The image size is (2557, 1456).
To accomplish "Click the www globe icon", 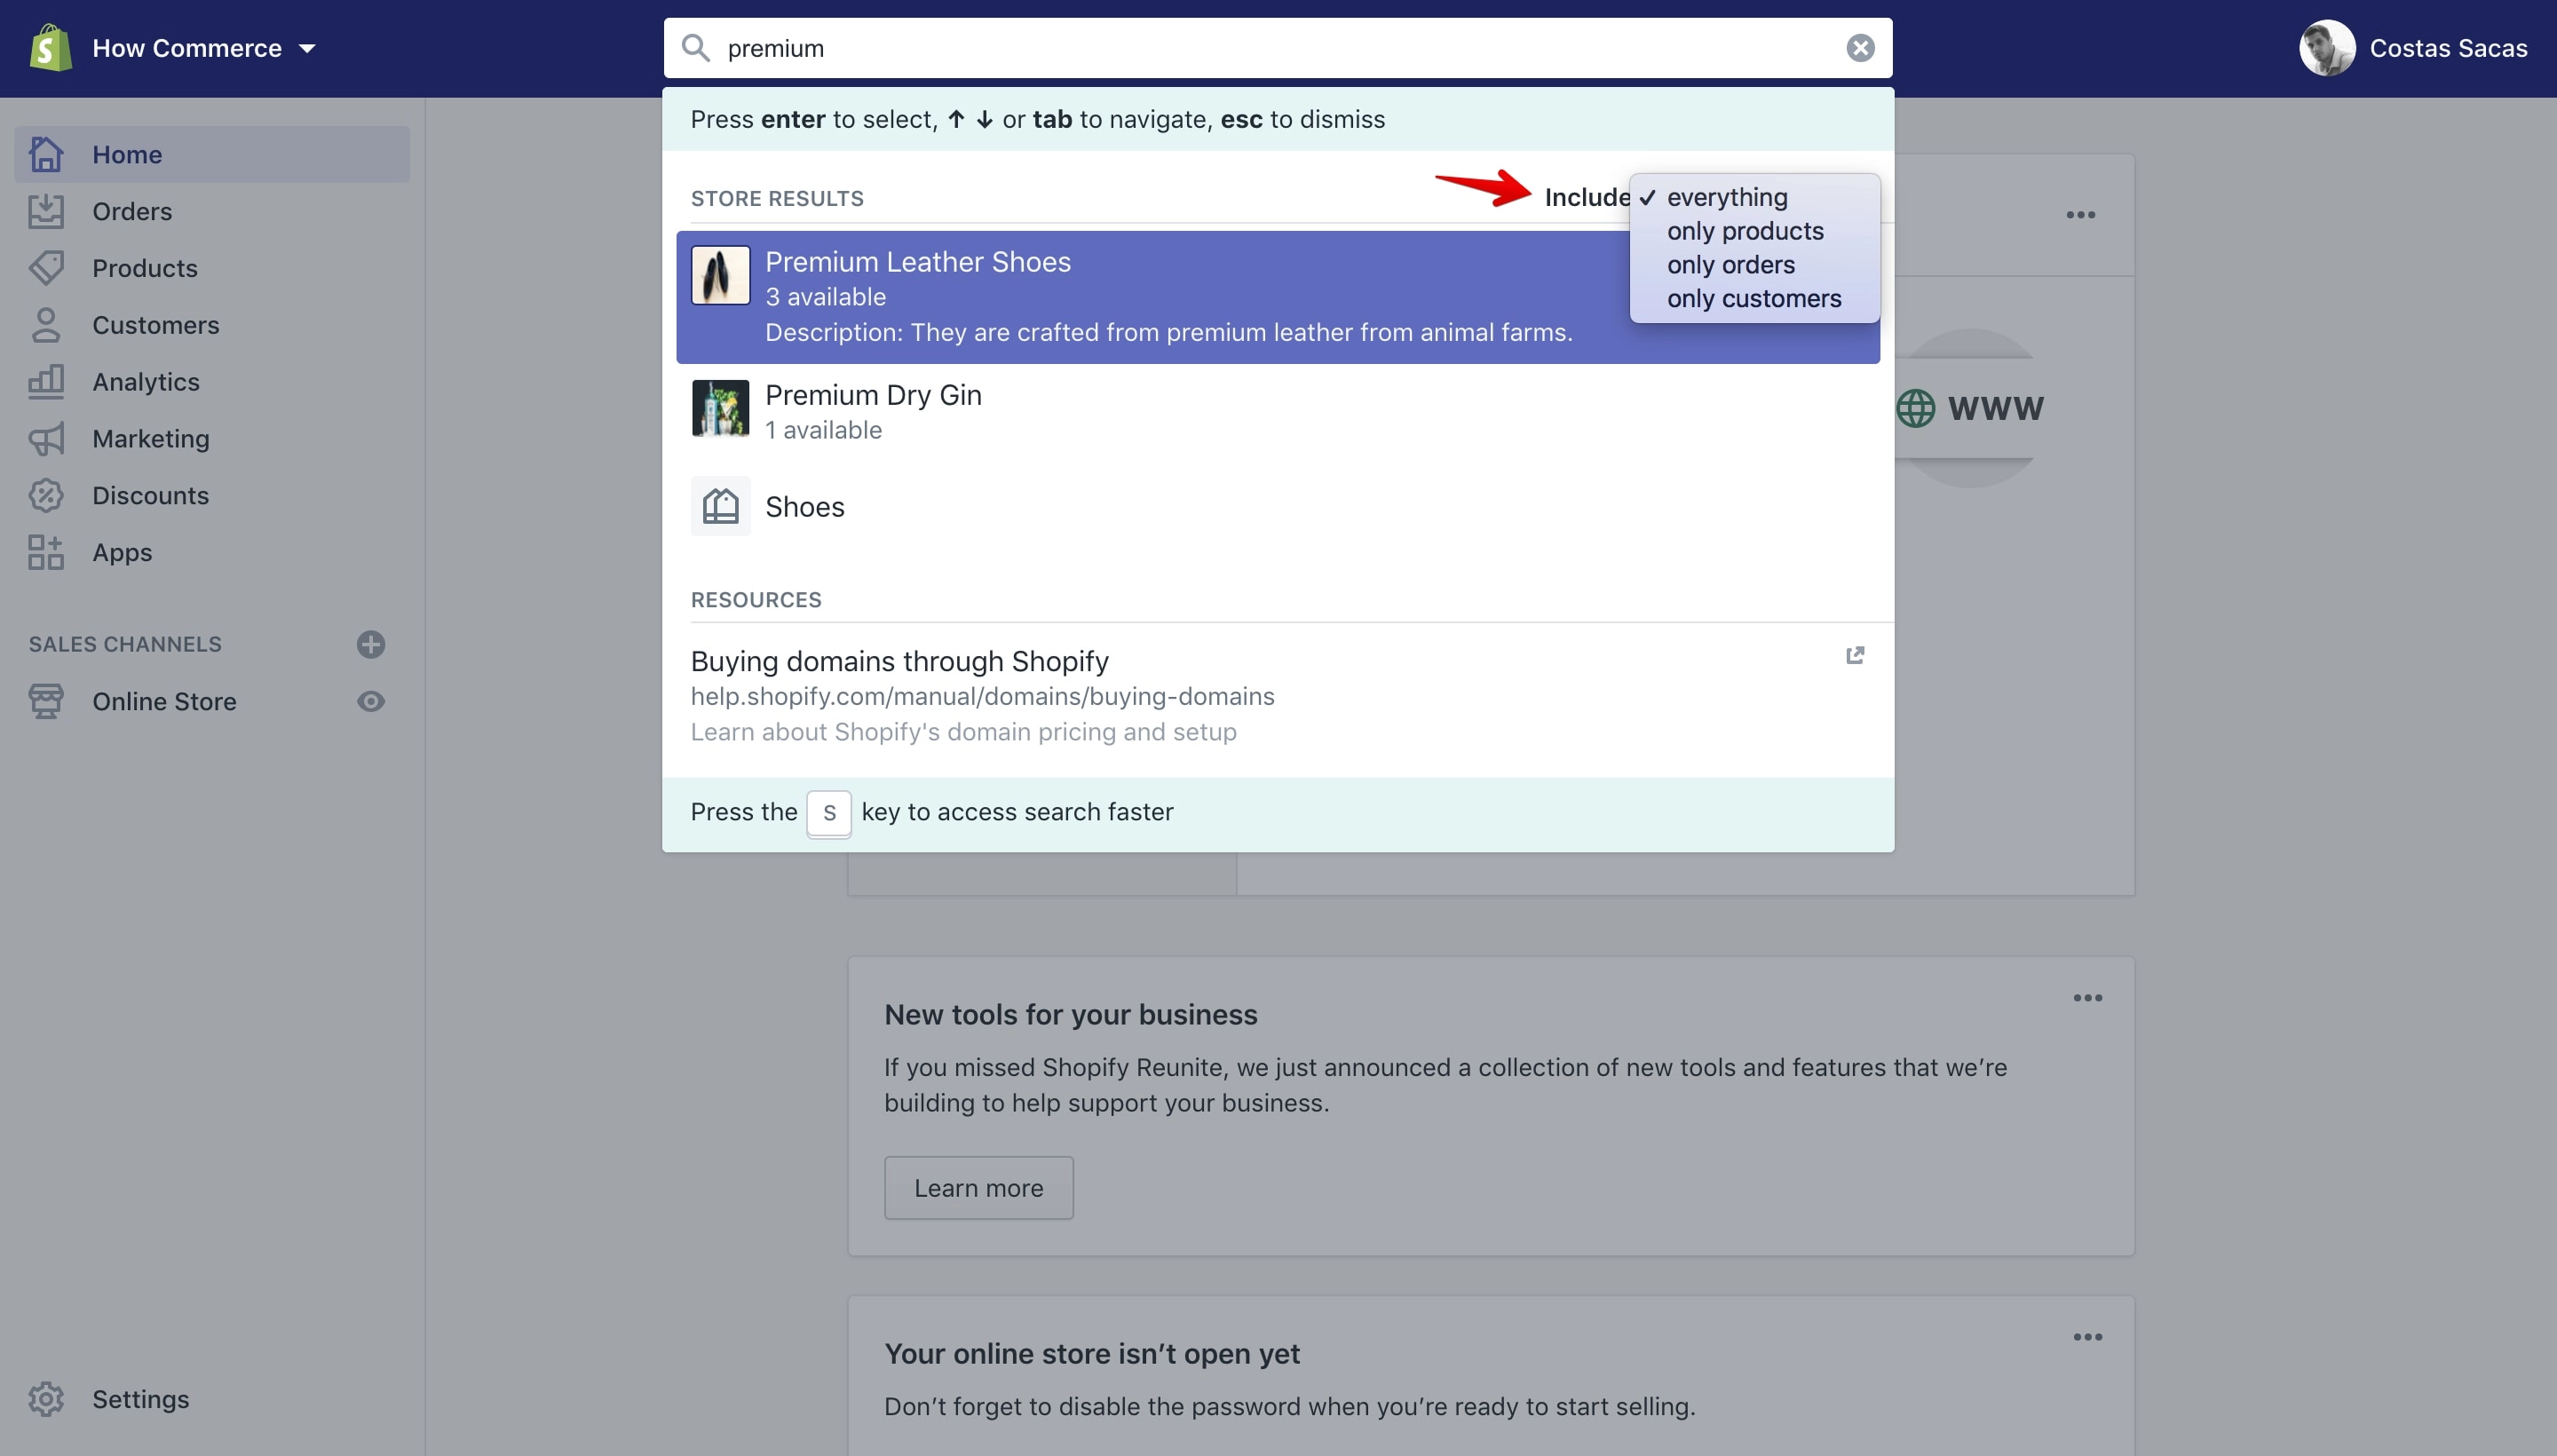I will pos(1915,408).
